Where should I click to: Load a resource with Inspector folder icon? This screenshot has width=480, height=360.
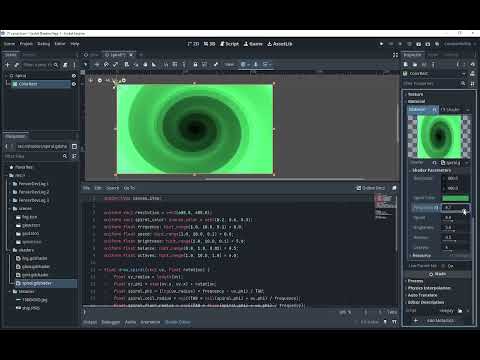pyautogui.click(x=415, y=64)
